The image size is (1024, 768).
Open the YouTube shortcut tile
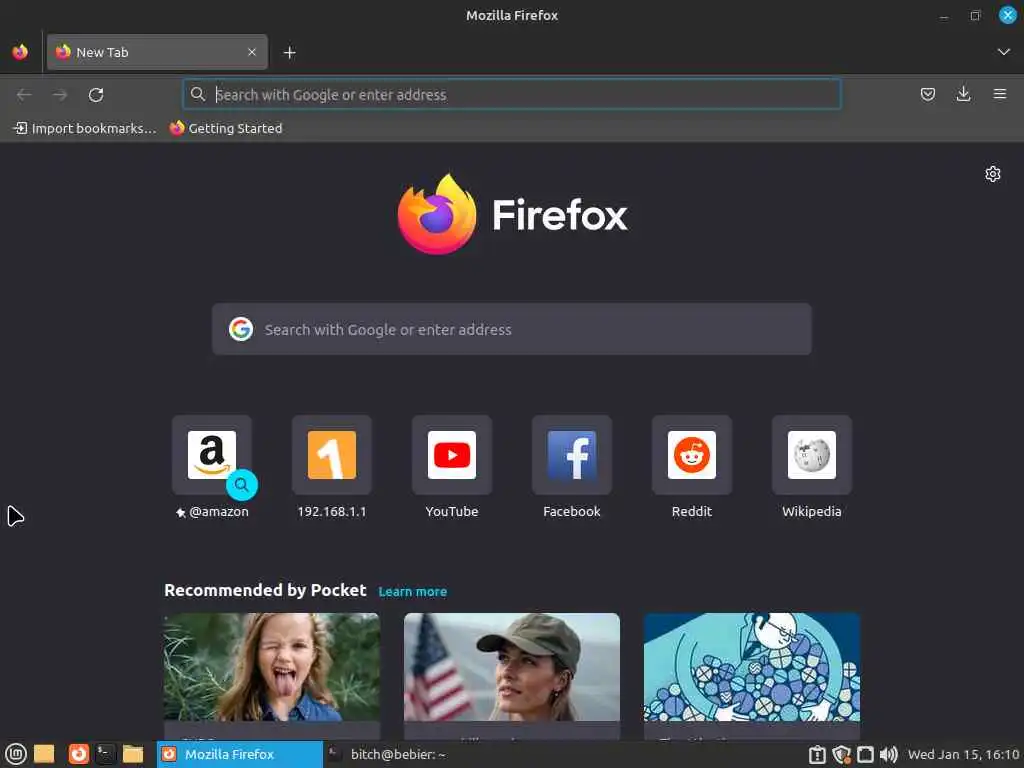pos(452,455)
